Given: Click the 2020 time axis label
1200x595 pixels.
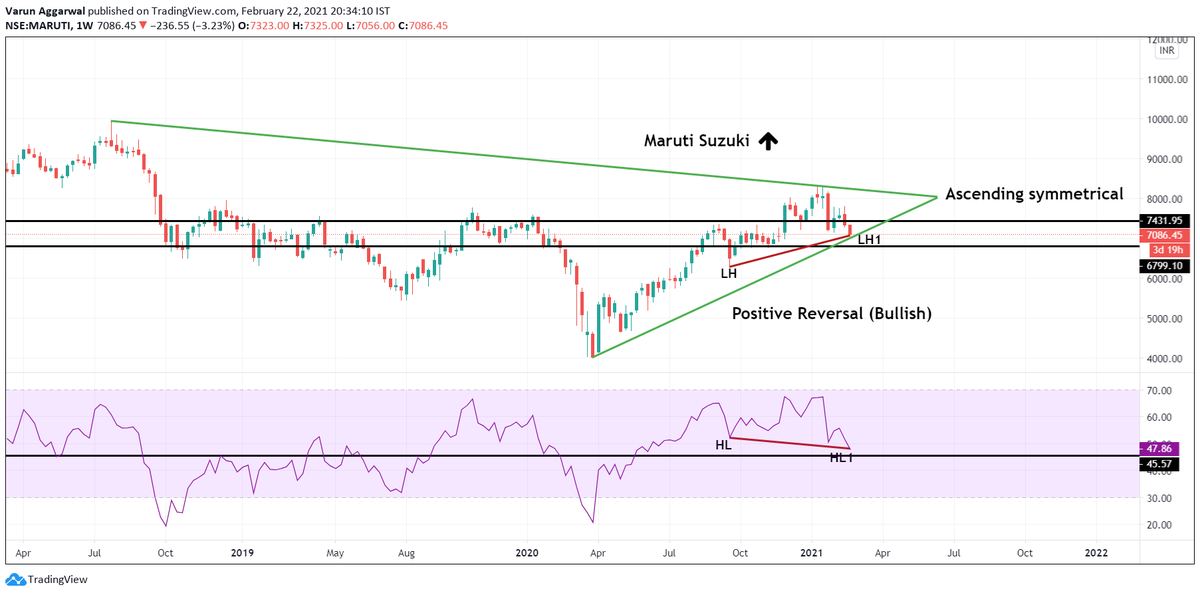Looking at the screenshot, I should (x=527, y=552).
